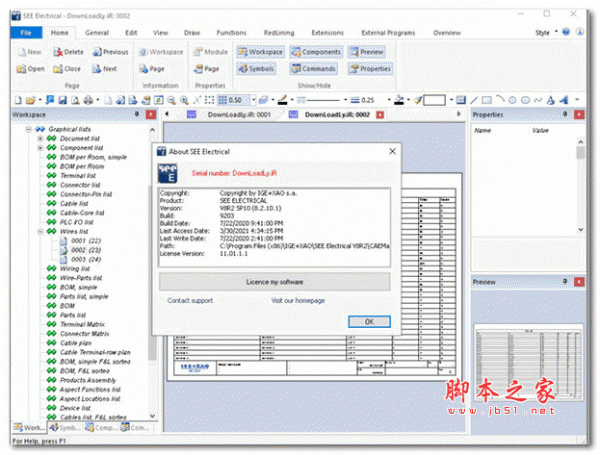The width and height of the screenshot is (600, 455).
Task: Collapse the Wires list tree node
Action: (40, 231)
